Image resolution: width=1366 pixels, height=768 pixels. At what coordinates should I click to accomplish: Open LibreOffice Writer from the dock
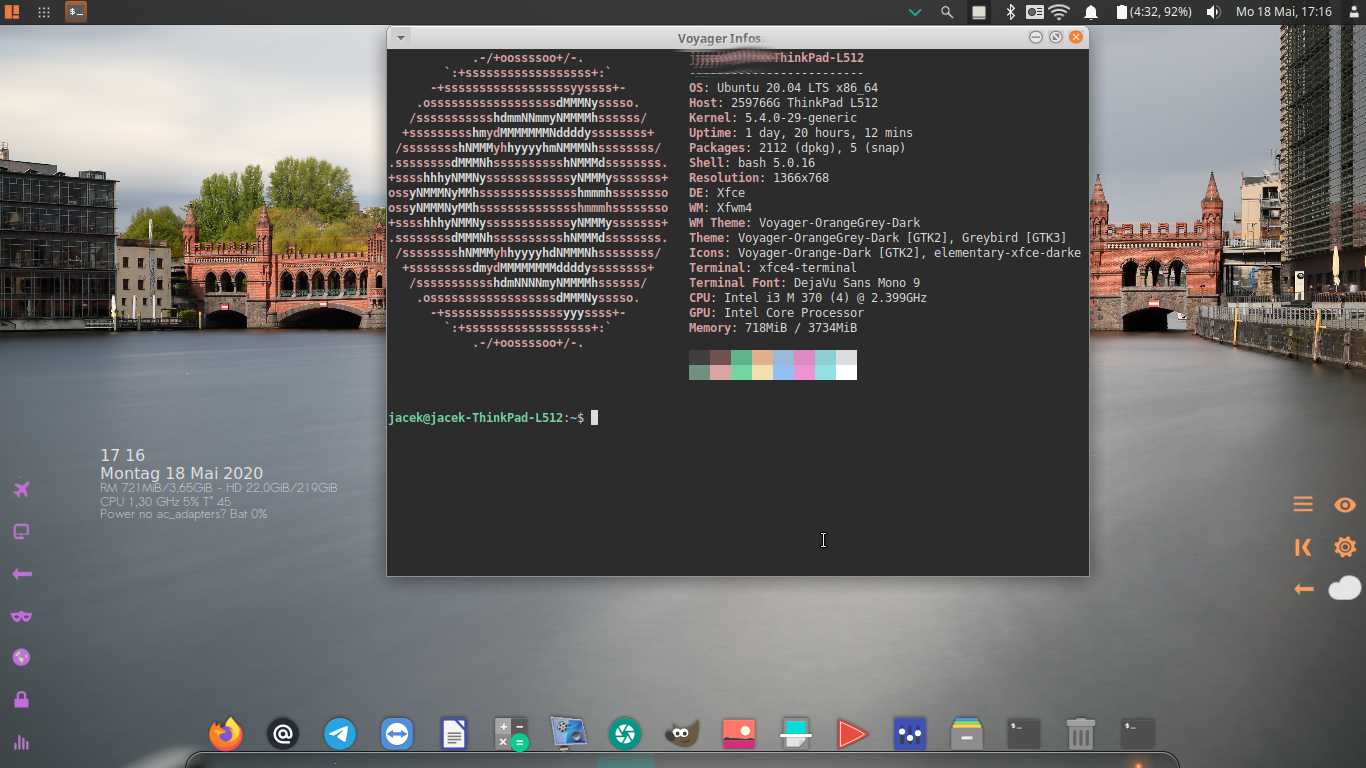[x=454, y=734]
